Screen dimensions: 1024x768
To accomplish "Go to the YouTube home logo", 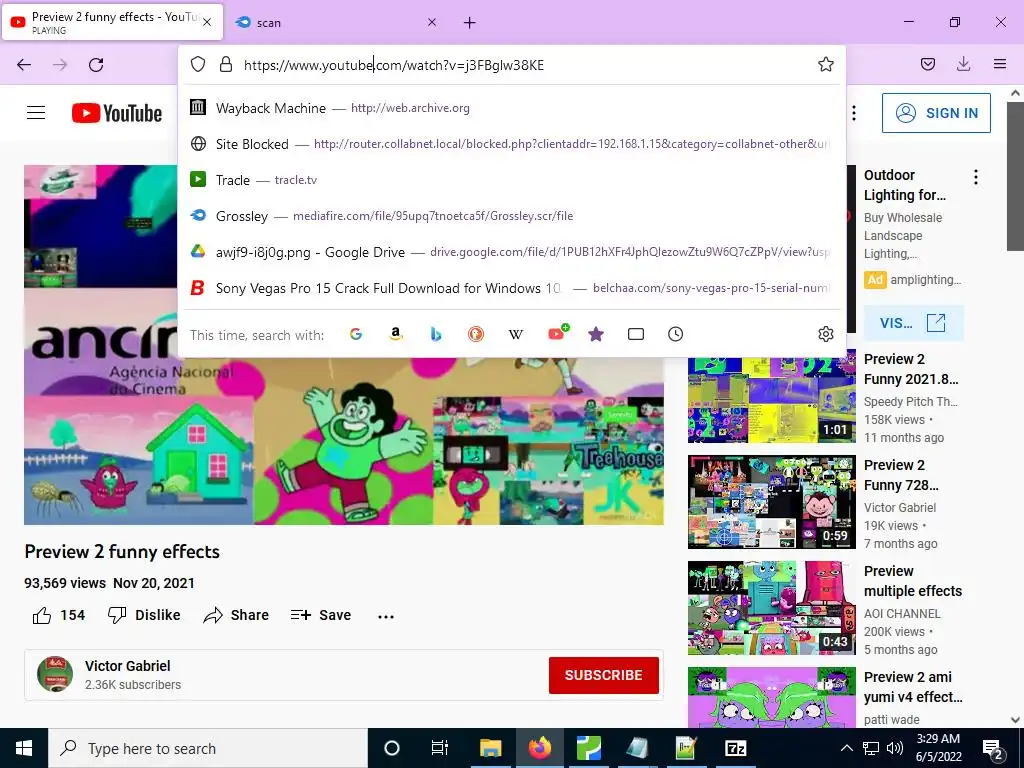I will pos(117,113).
